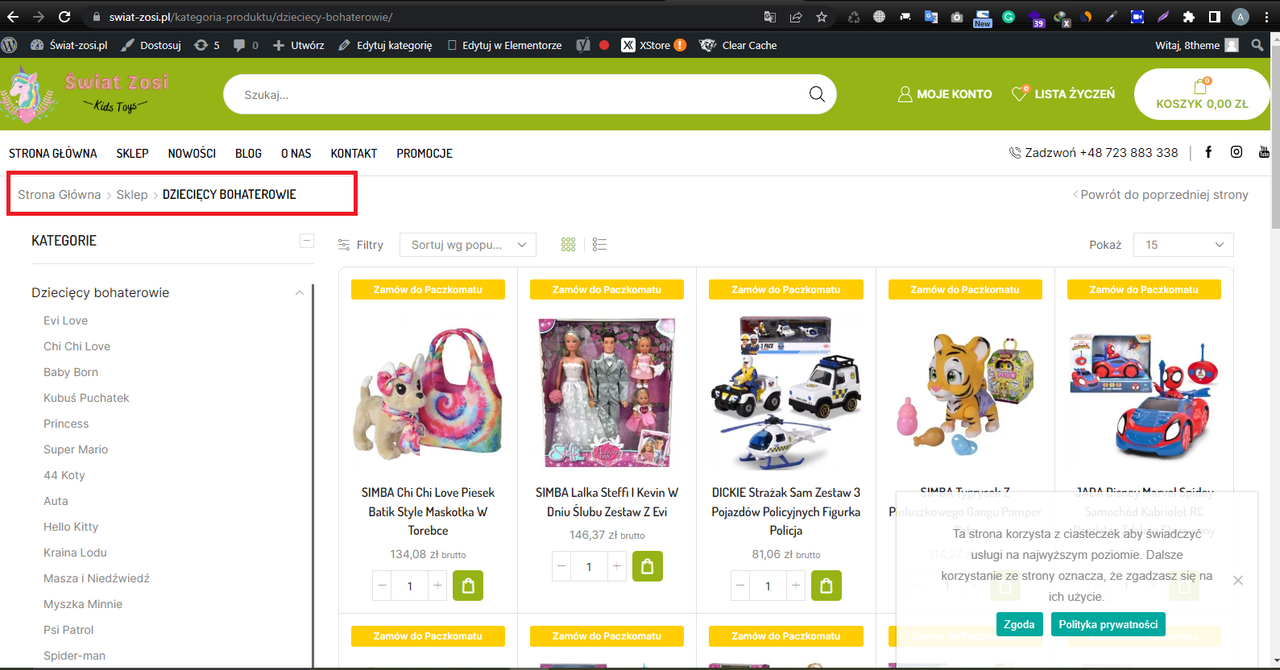
Task: Open Polityka prywatności in cookie notice
Action: click(1108, 624)
